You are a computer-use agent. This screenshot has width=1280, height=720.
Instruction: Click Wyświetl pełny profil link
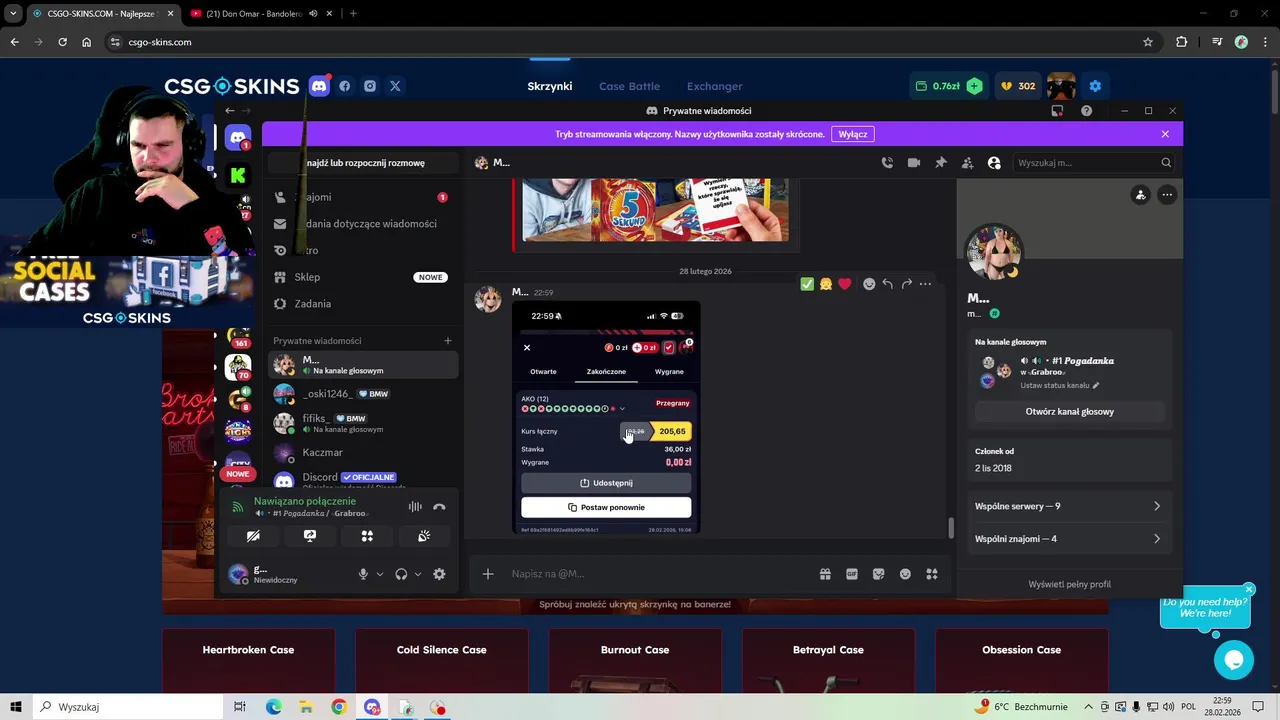click(x=1069, y=584)
